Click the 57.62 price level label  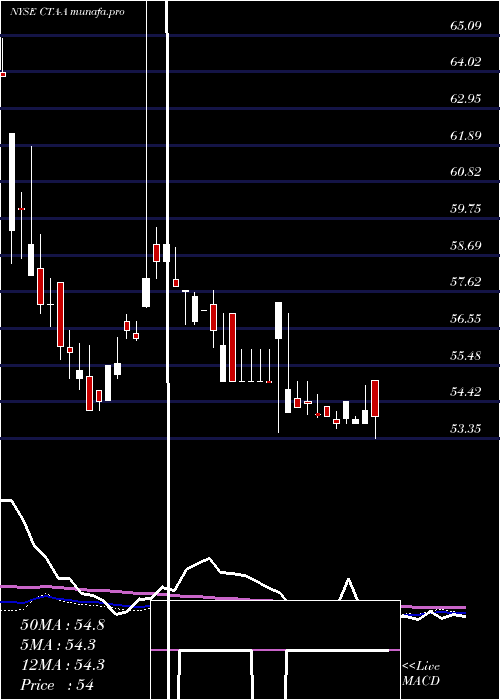[466, 282]
